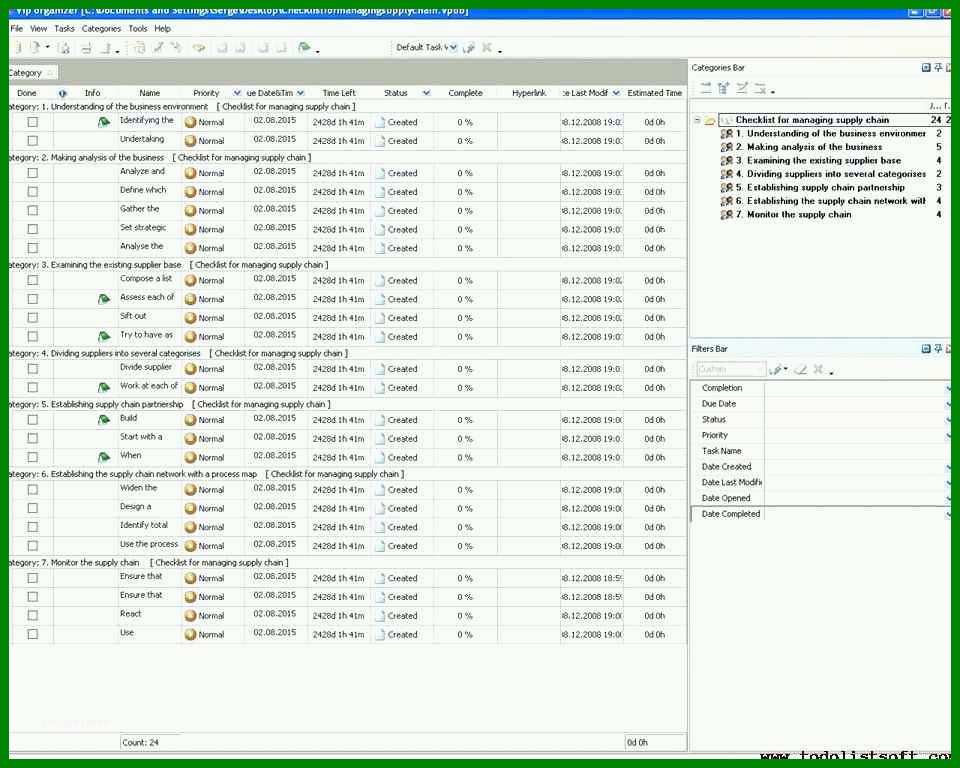Collapse the Checklist for managing supply chain tree
This screenshot has width=960, height=768.
(x=697, y=121)
